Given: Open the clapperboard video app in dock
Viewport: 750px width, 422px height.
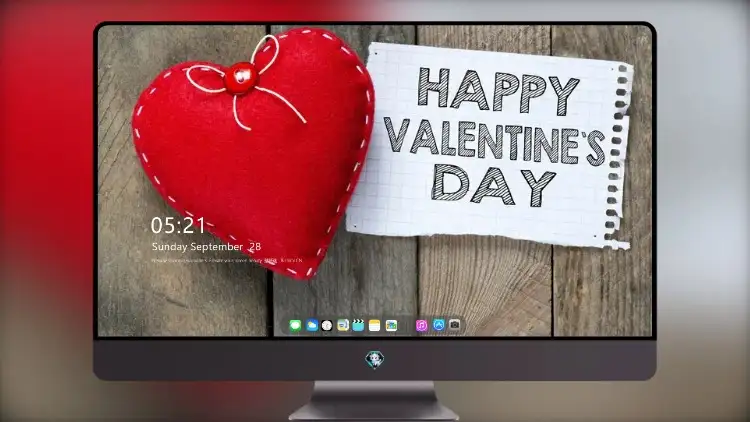Looking at the screenshot, I should (x=358, y=326).
